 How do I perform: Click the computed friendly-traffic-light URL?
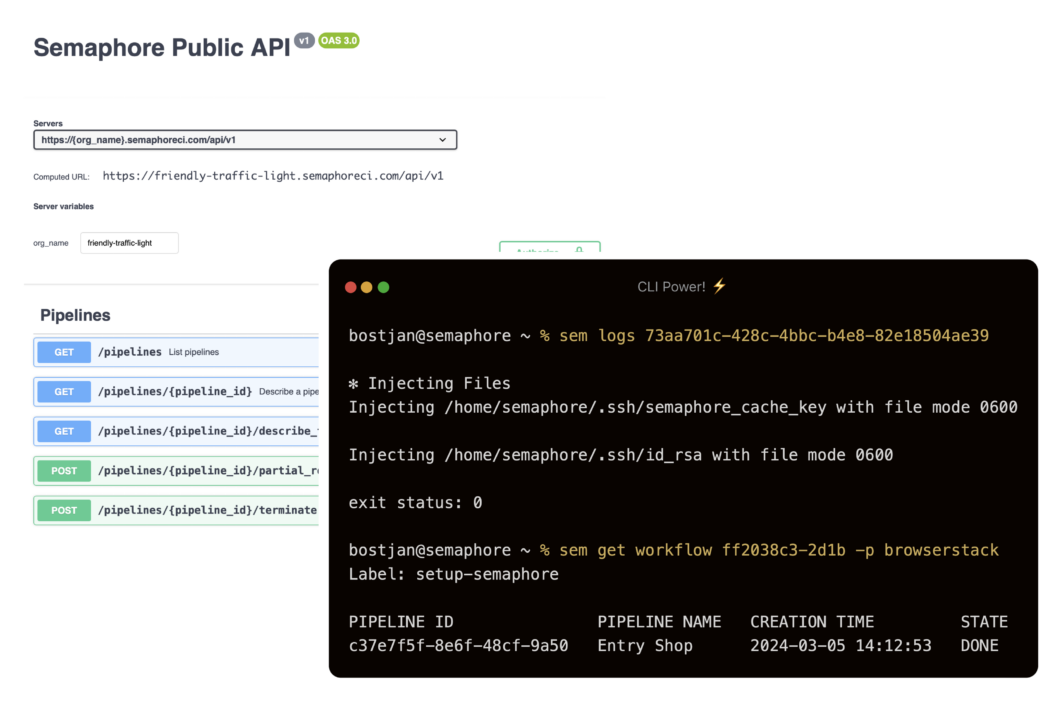coord(272,175)
